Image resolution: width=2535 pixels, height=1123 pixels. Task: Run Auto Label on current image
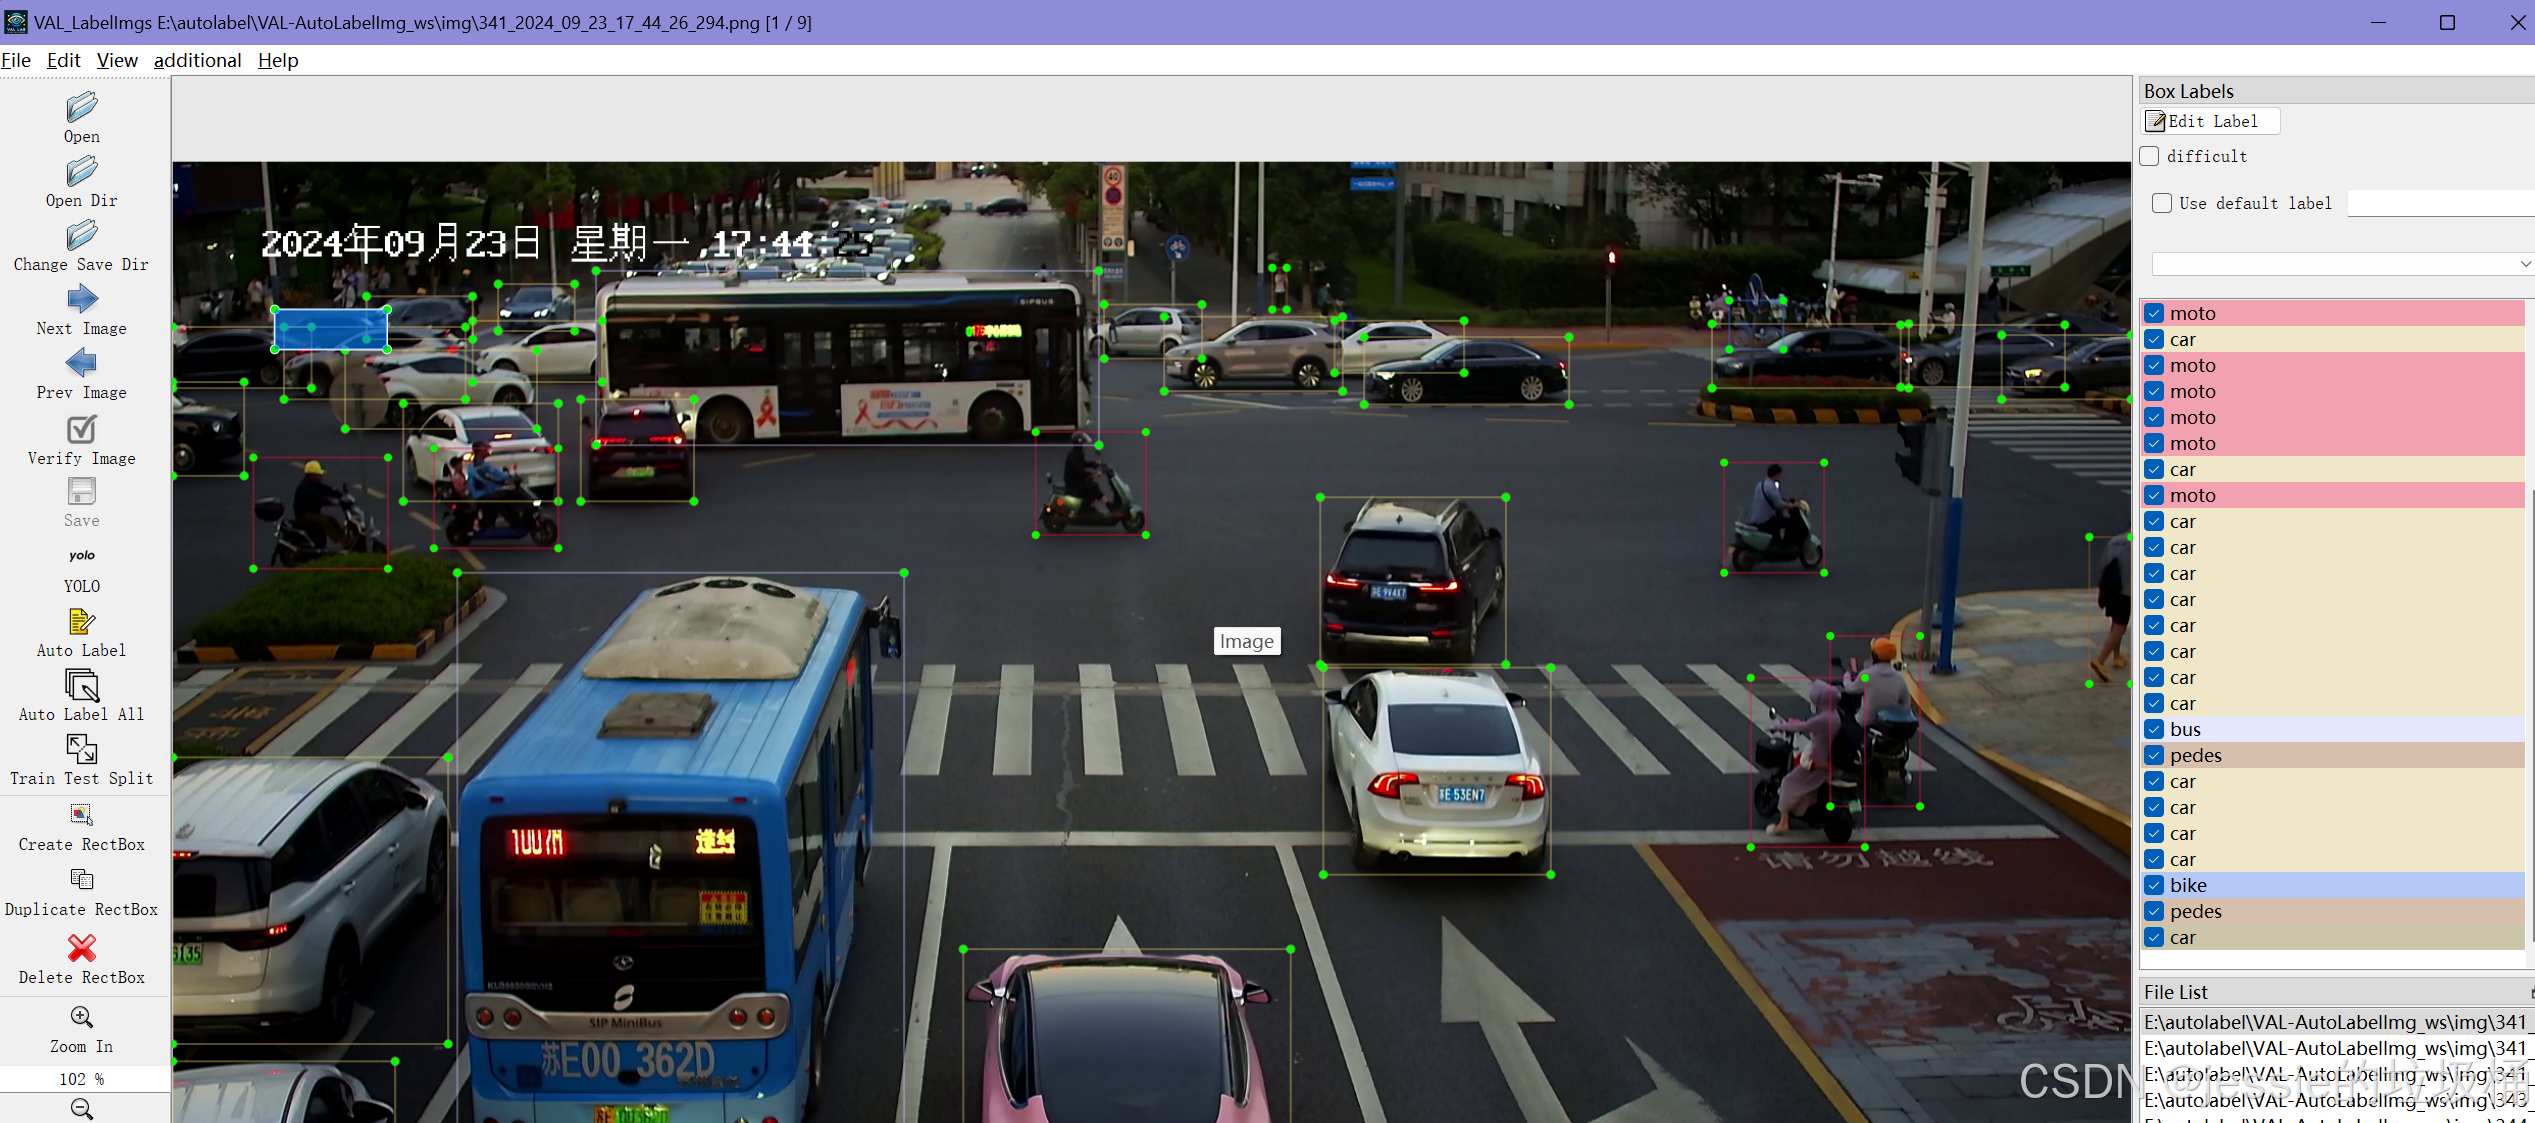pos(82,622)
